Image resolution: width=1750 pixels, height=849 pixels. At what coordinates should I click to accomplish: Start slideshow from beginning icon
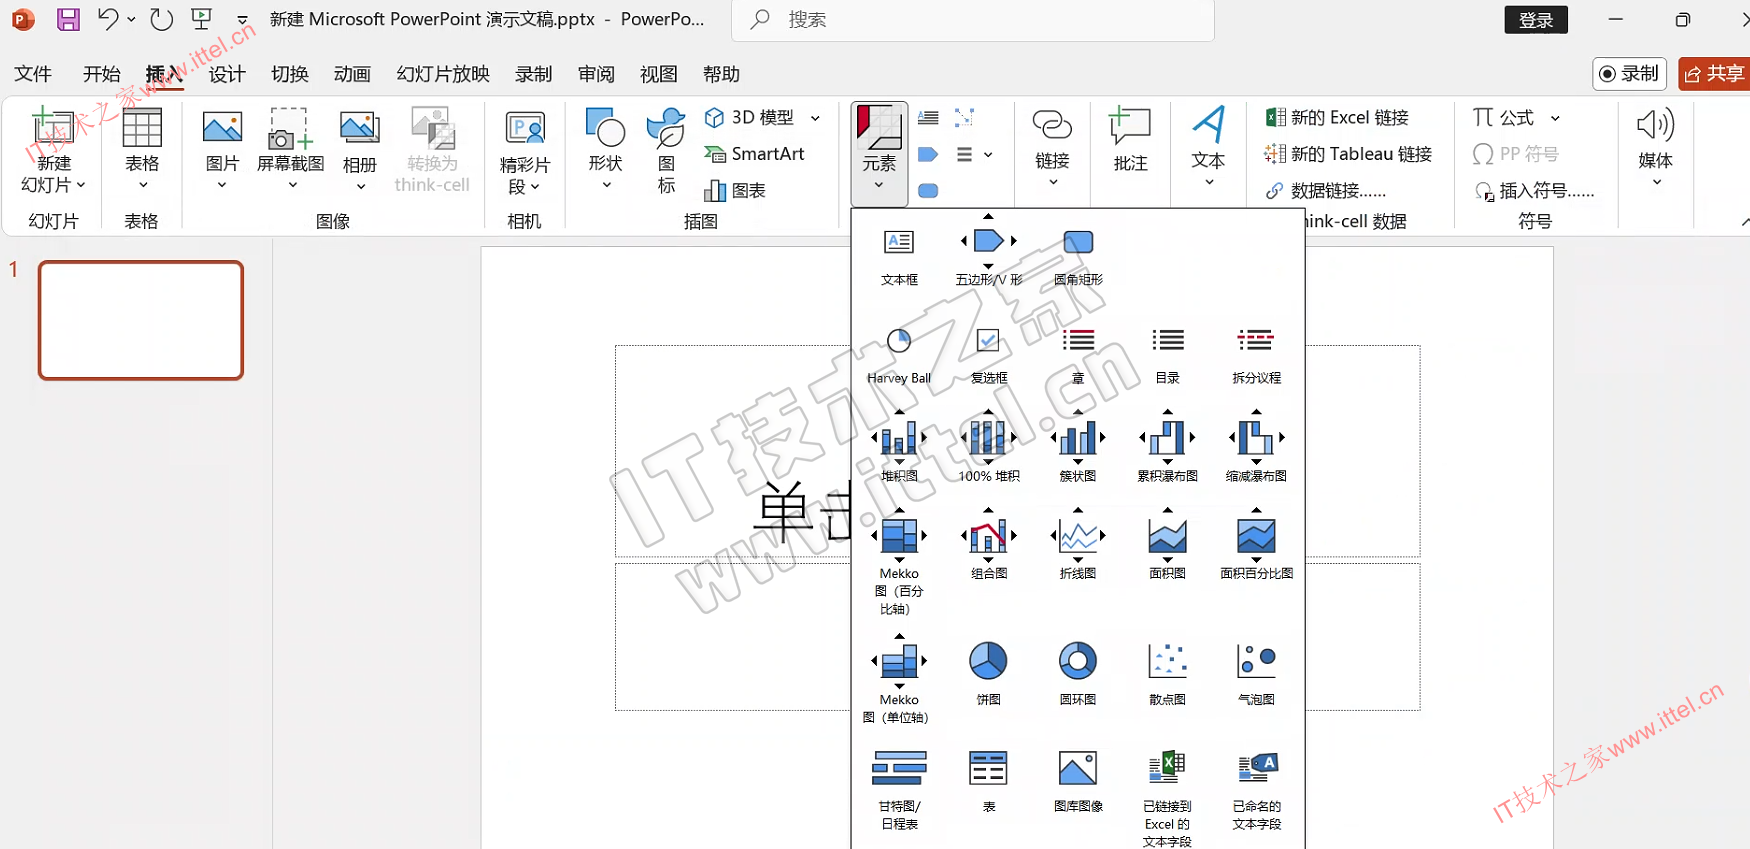tap(202, 19)
